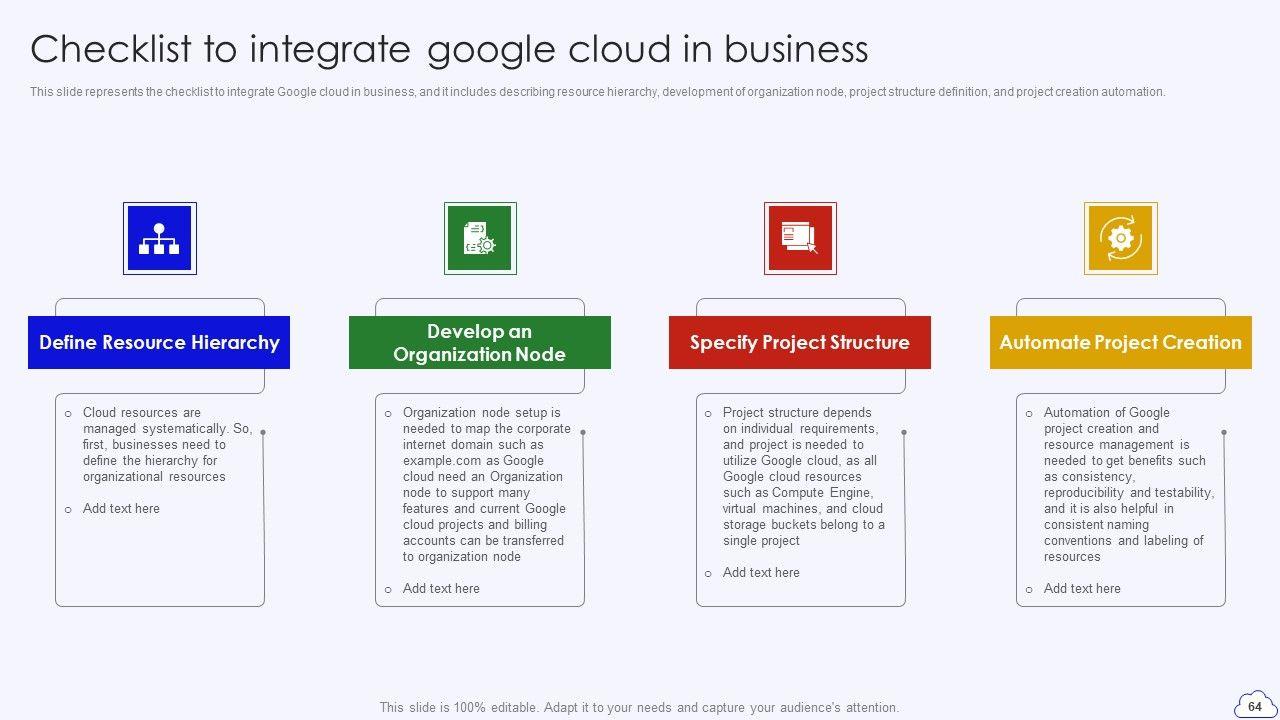The height and width of the screenshot is (720, 1280).
Task: Select the Organization node setup paragraph
Action: click(x=486, y=485)
